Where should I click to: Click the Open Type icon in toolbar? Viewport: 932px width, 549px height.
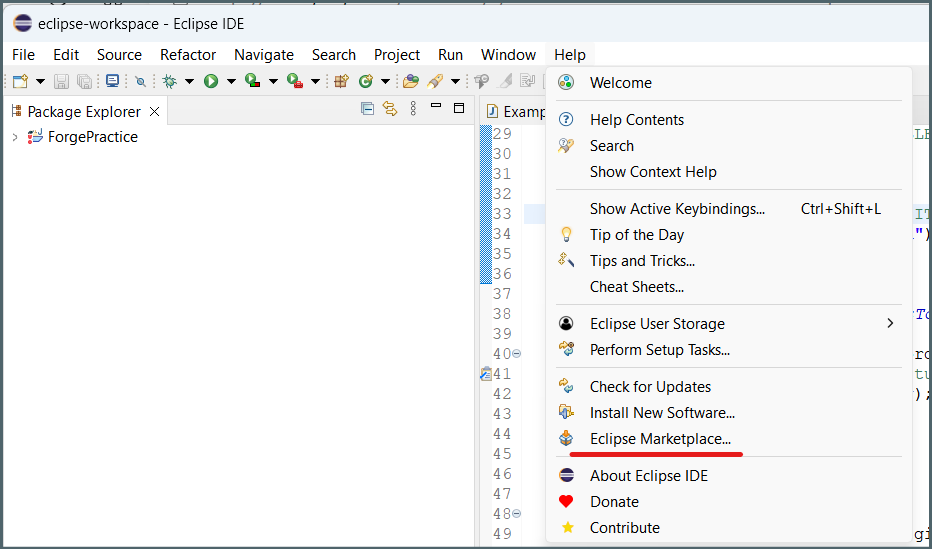(x=410, y=81)
